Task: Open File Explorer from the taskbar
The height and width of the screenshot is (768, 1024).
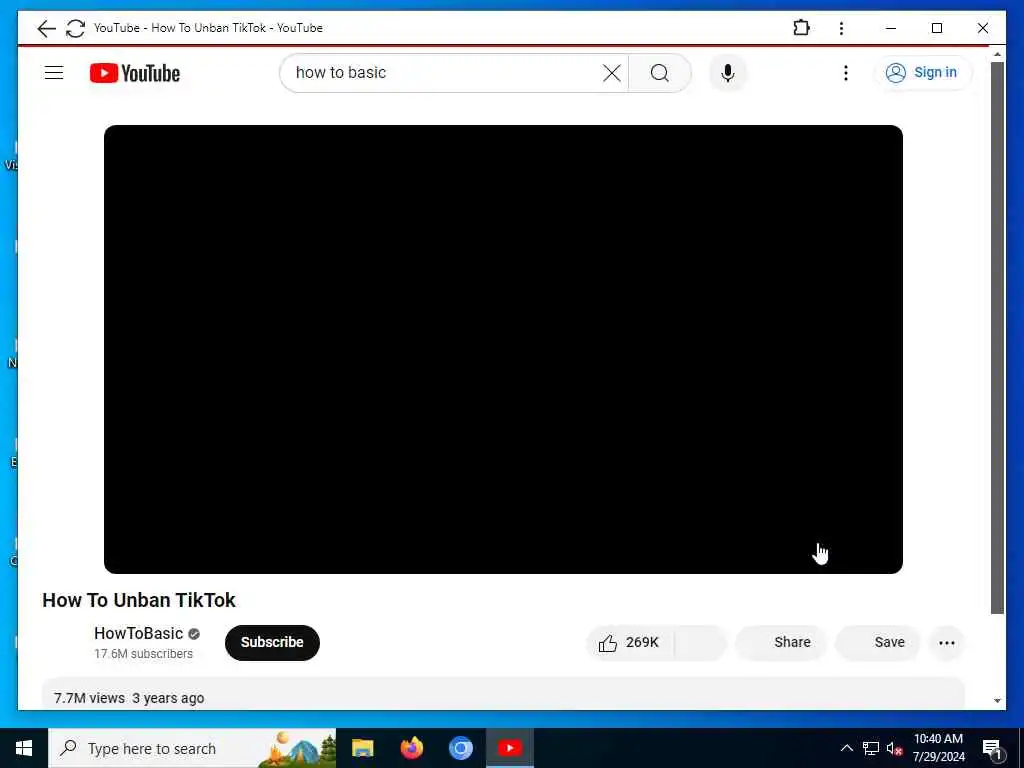Action: coord(362,748)
